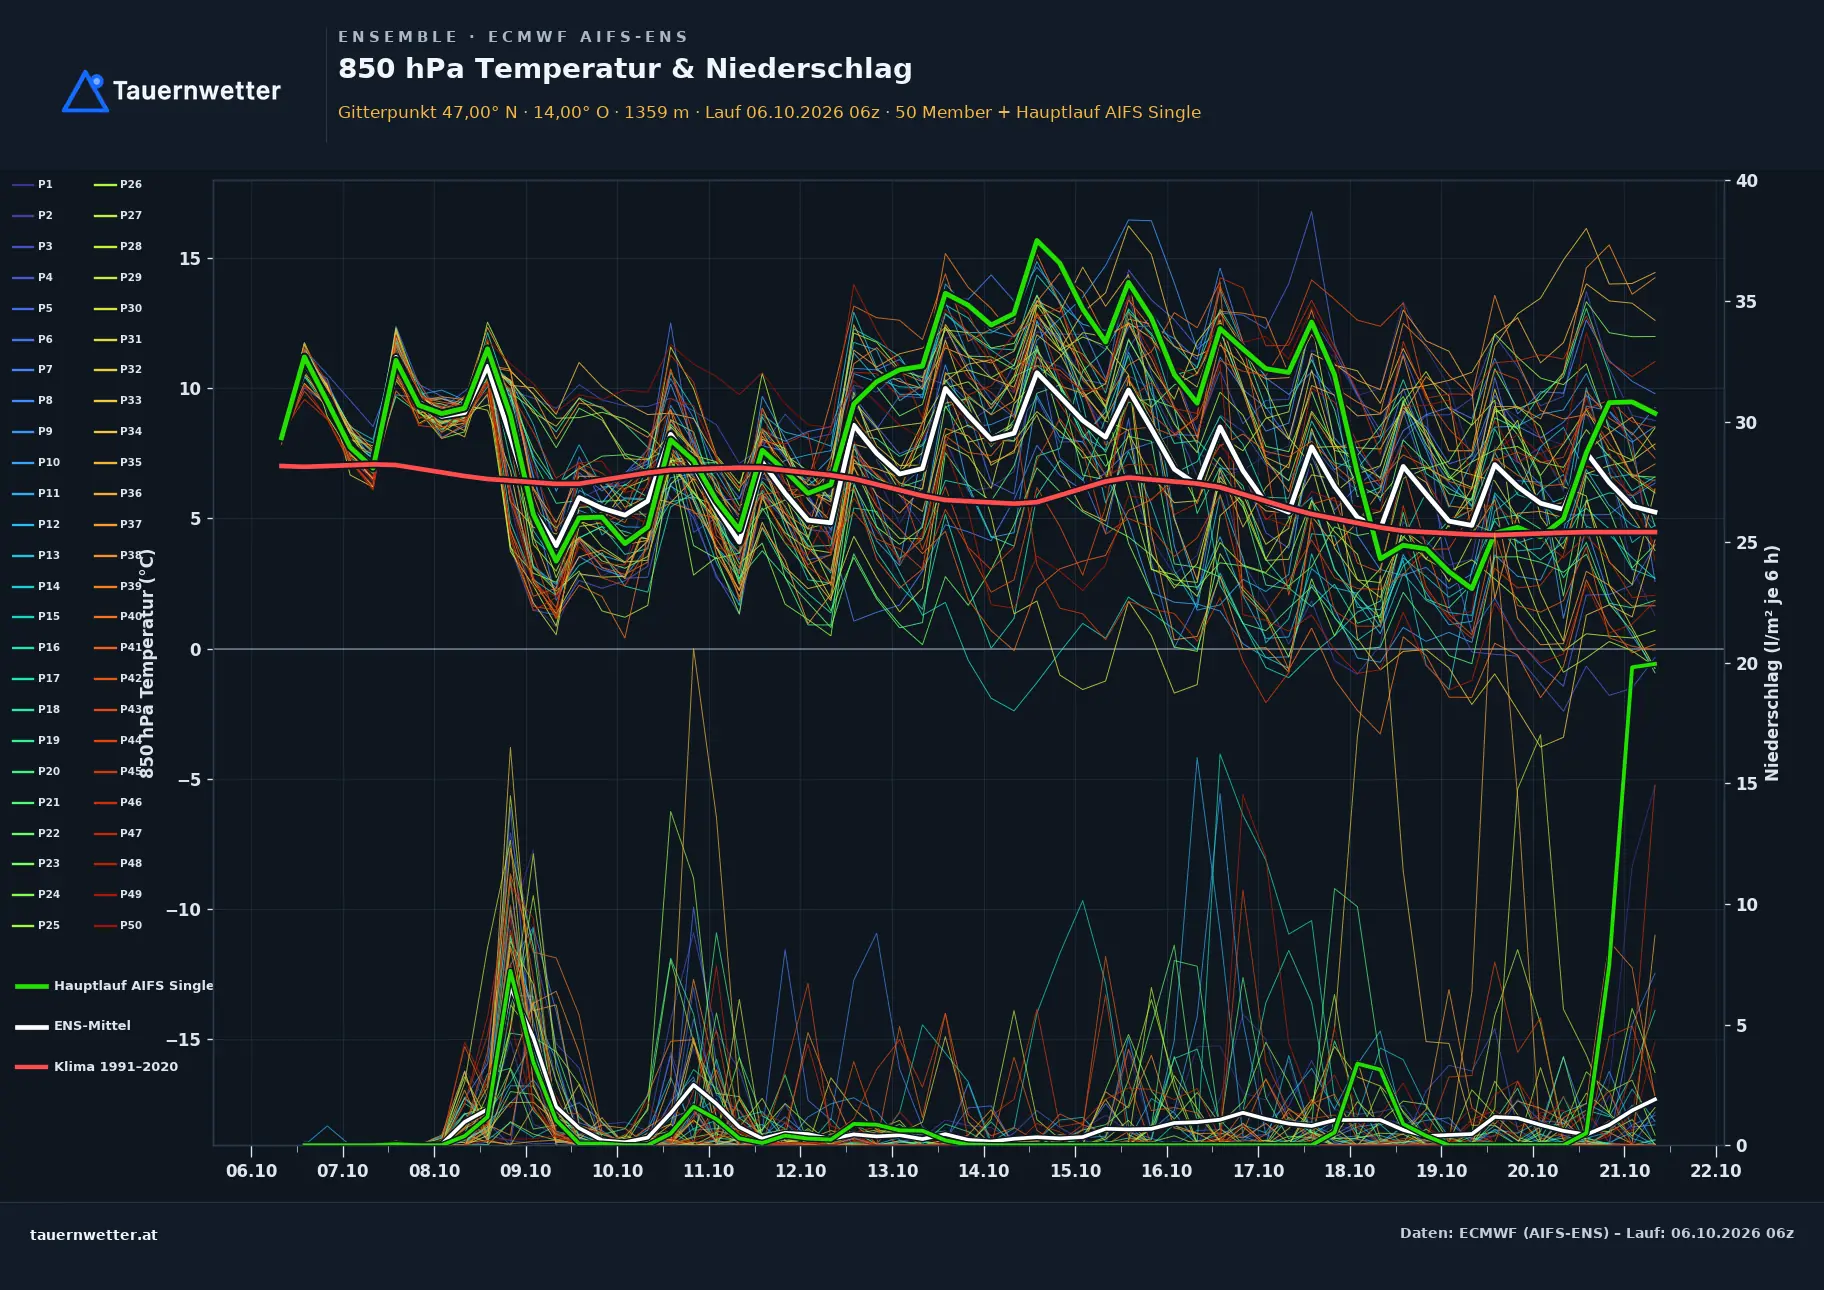Click the 09.10 date tick label
This screenshot has width=1824, height=1290.
pyautogui.click(x=526, y=1170)
